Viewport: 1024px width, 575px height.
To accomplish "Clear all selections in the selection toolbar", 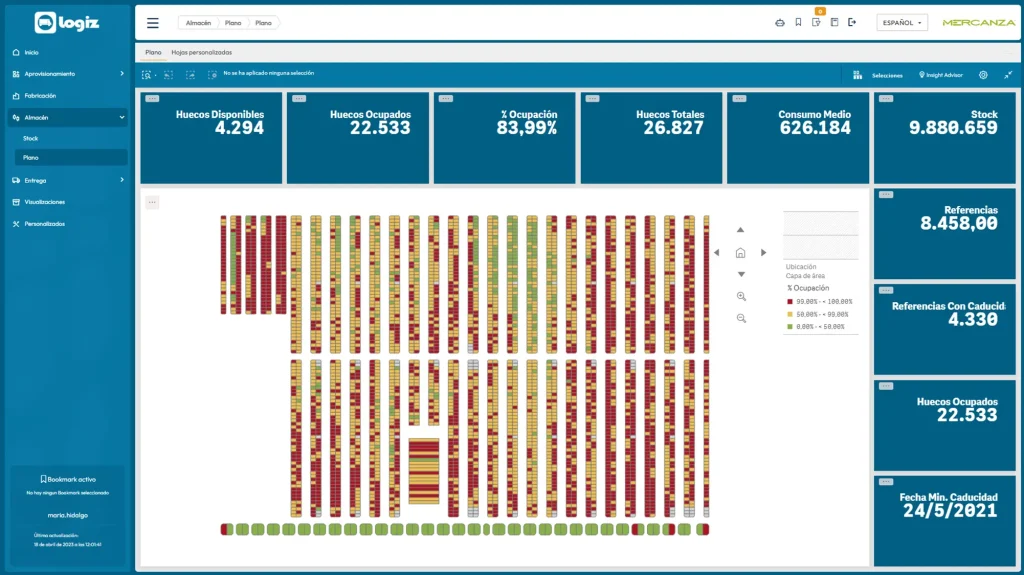I will click(212, 75).
